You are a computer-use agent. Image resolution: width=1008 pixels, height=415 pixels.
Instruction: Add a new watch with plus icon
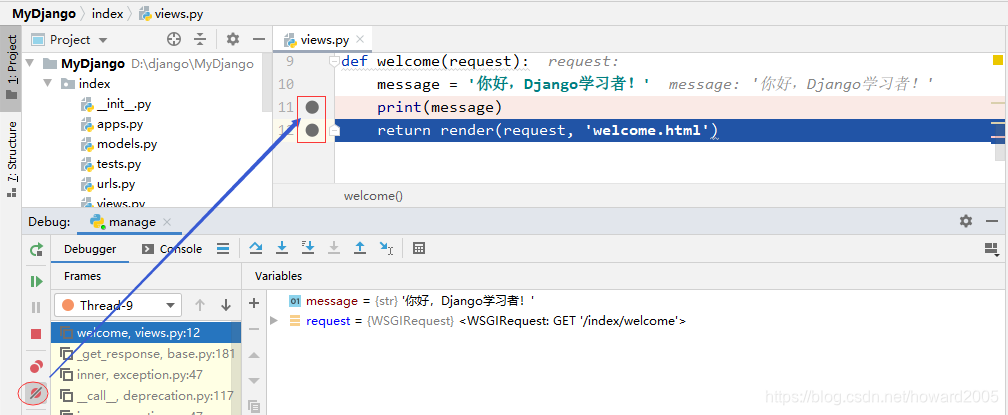(254, 303)
